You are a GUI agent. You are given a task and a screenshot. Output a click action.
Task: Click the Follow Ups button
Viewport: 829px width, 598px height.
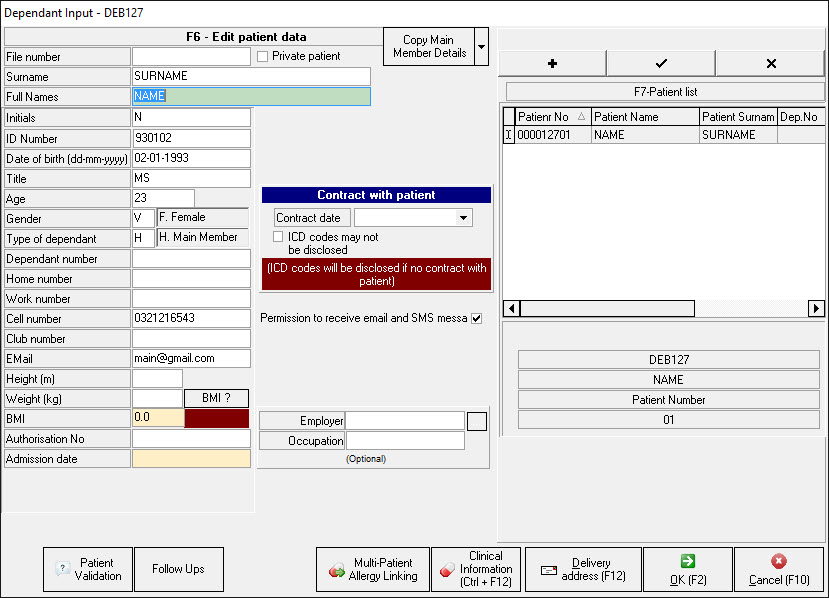coord(179,569)
